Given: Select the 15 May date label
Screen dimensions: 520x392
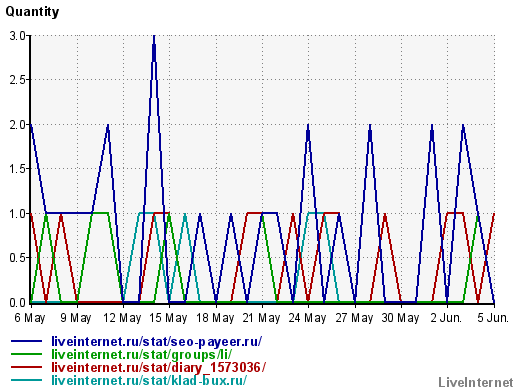Looking at the screenshot, I should click(168, 318).
